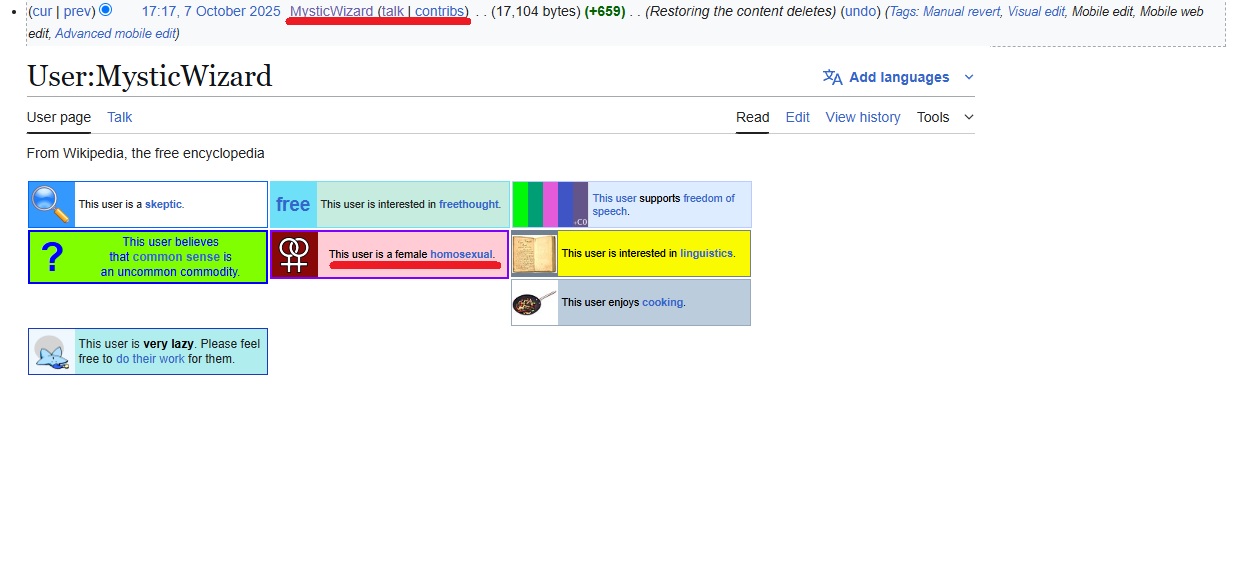The height and width of the screenshot is (574, 1235).
Task: Open the skeptic link
Action: pyautogui.click(x=163, y=204)
